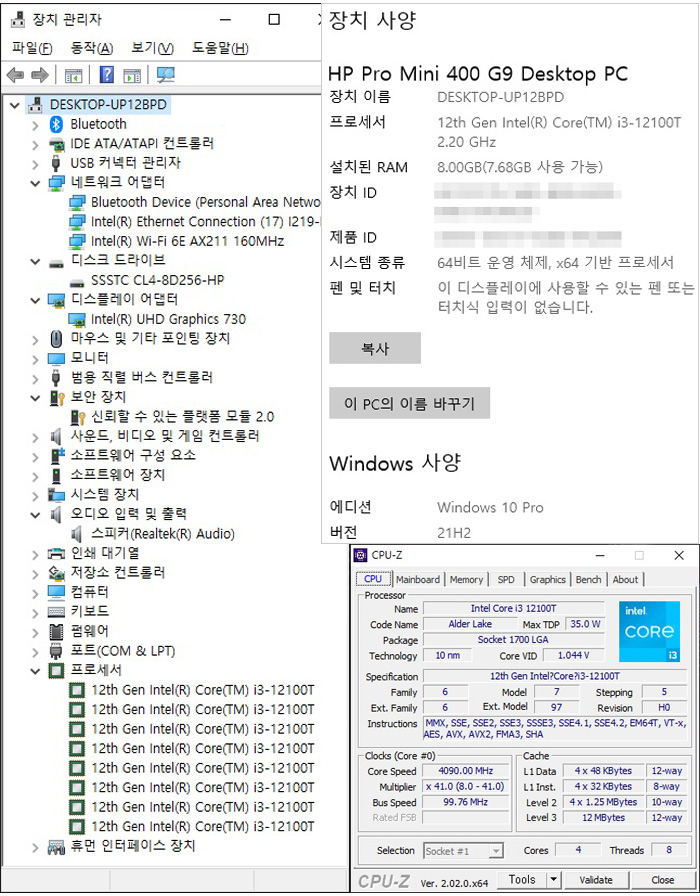The image size is (700, 896).
Task: Switch to the About tab in CPU-Z
Action: tap(625, 579)
